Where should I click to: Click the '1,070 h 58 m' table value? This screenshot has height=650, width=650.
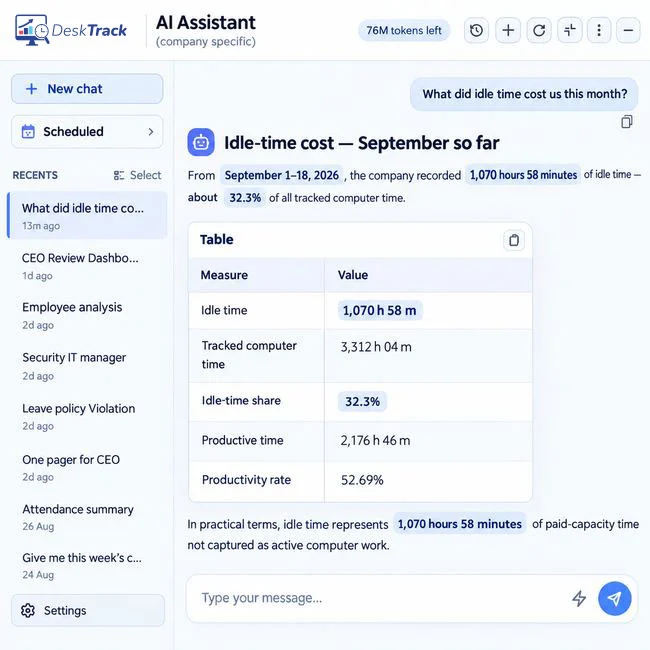point(380,310)
